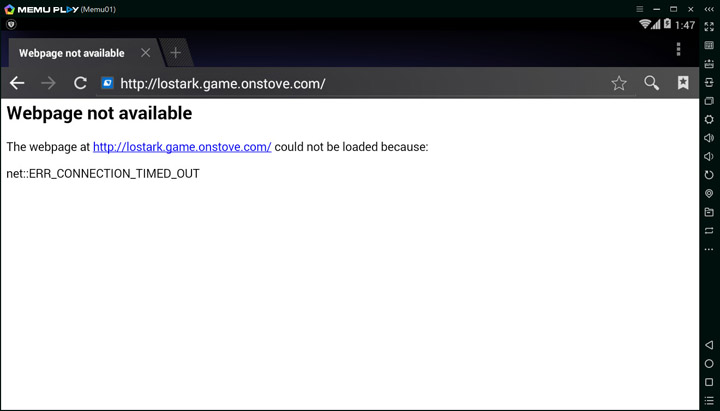Click the Wi-Fi signal indicator in status bar
The width and height of the screenshot is (720, 411).
coord(645,24)
